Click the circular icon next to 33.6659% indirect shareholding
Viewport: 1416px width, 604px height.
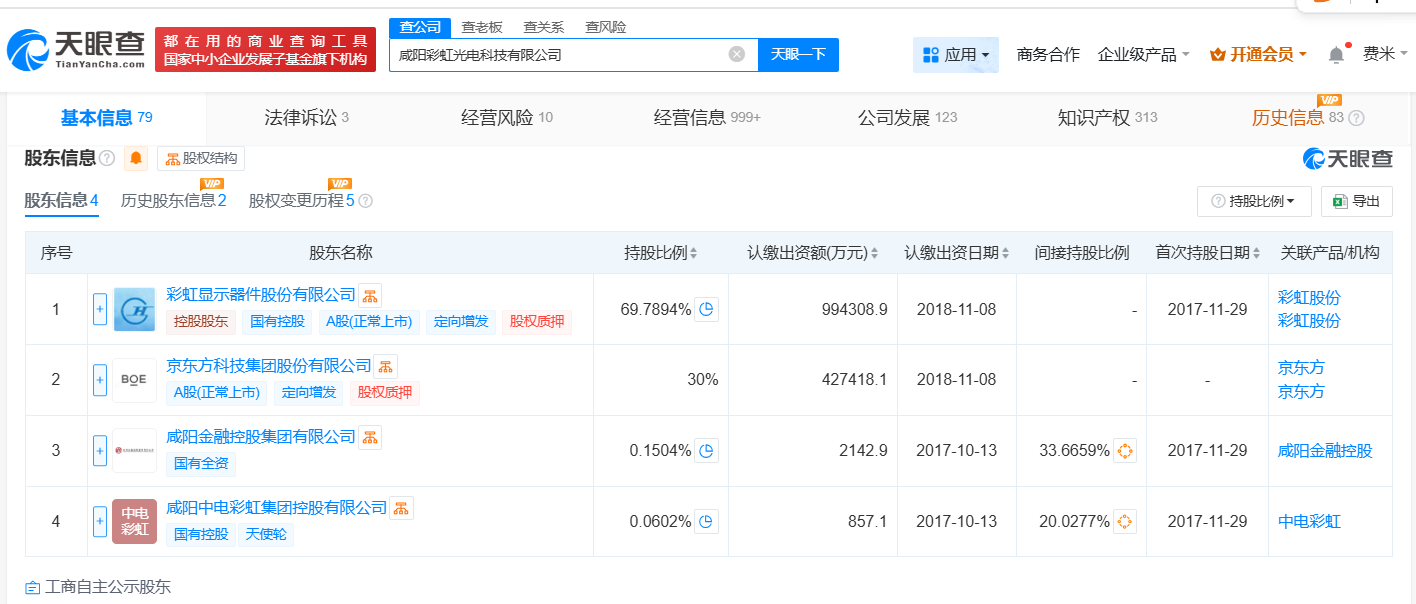pyautogui.click(x=1125, y=450)
